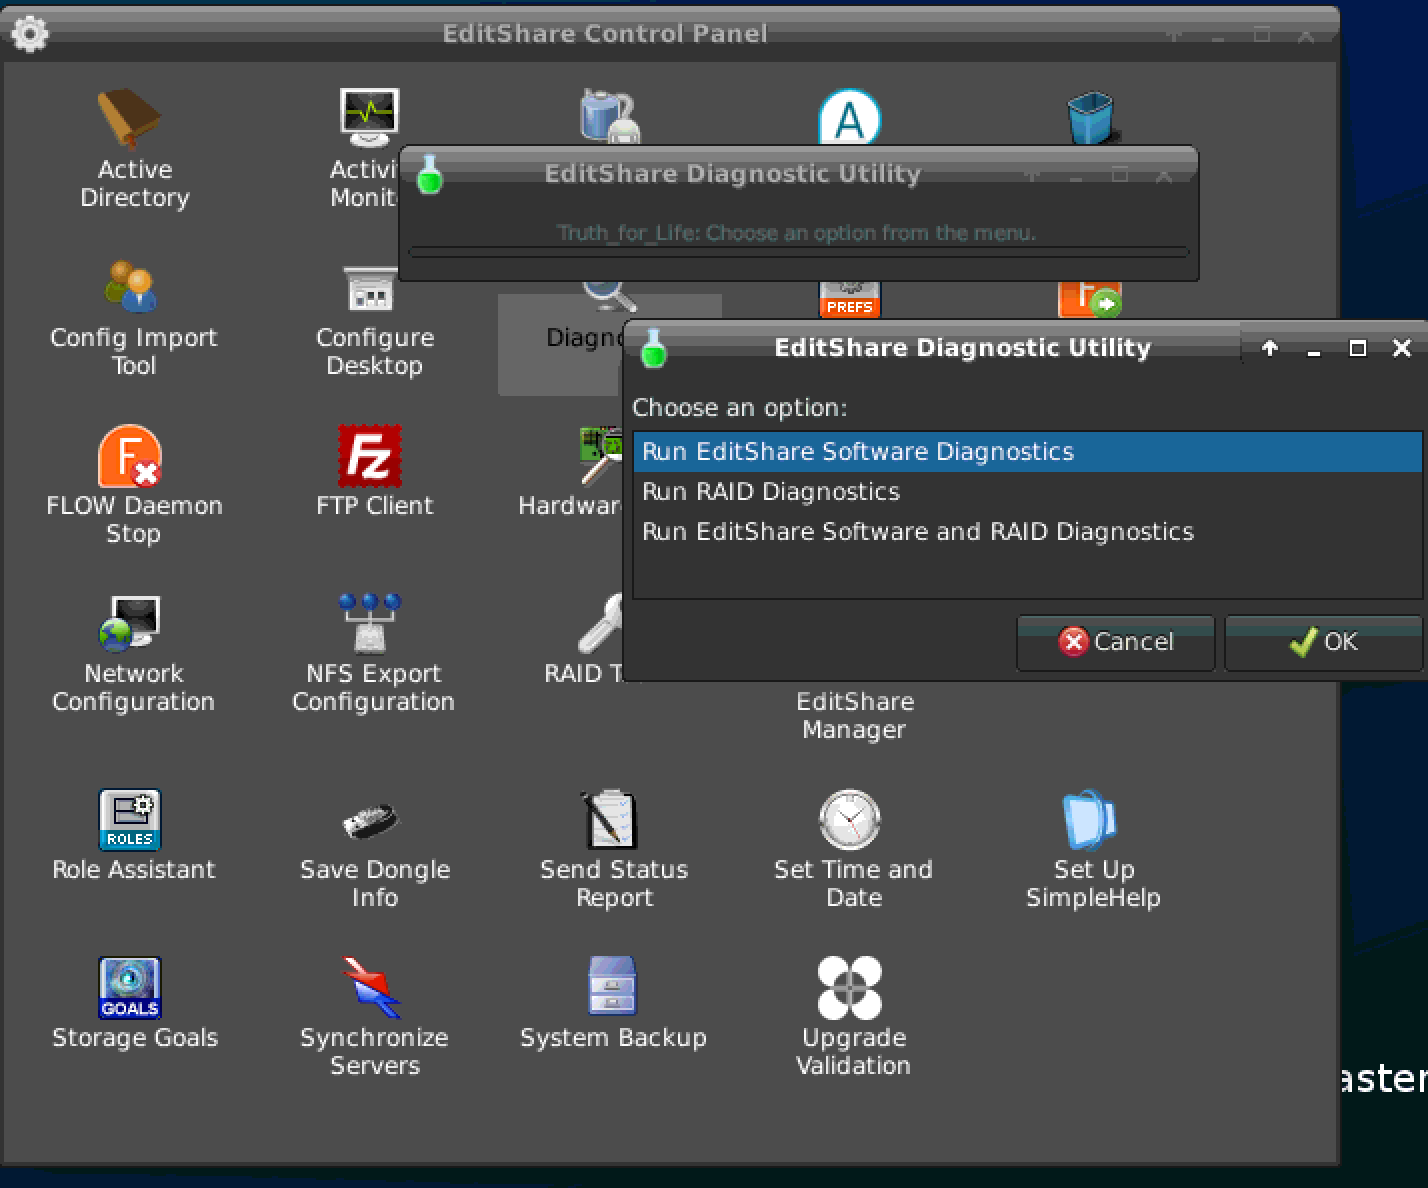Click the RAID wrench icon
Image resolution: width=1428 pixels, height=1188 pixels.
pyautogui.click(x=600, y=624)
